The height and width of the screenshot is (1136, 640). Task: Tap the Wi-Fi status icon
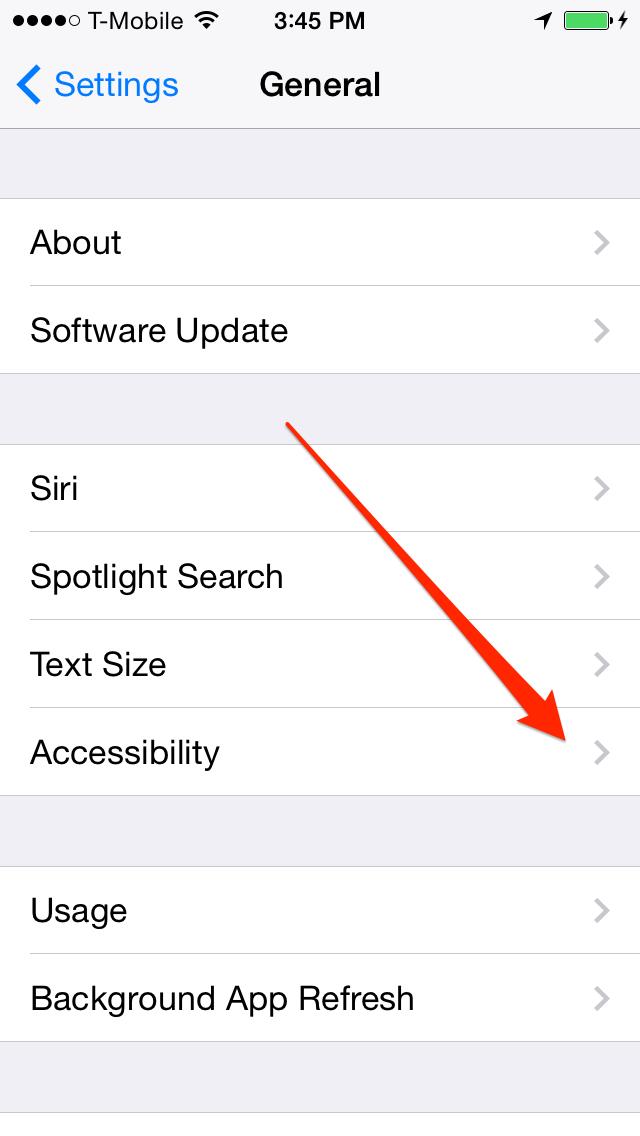coord(207,20)
